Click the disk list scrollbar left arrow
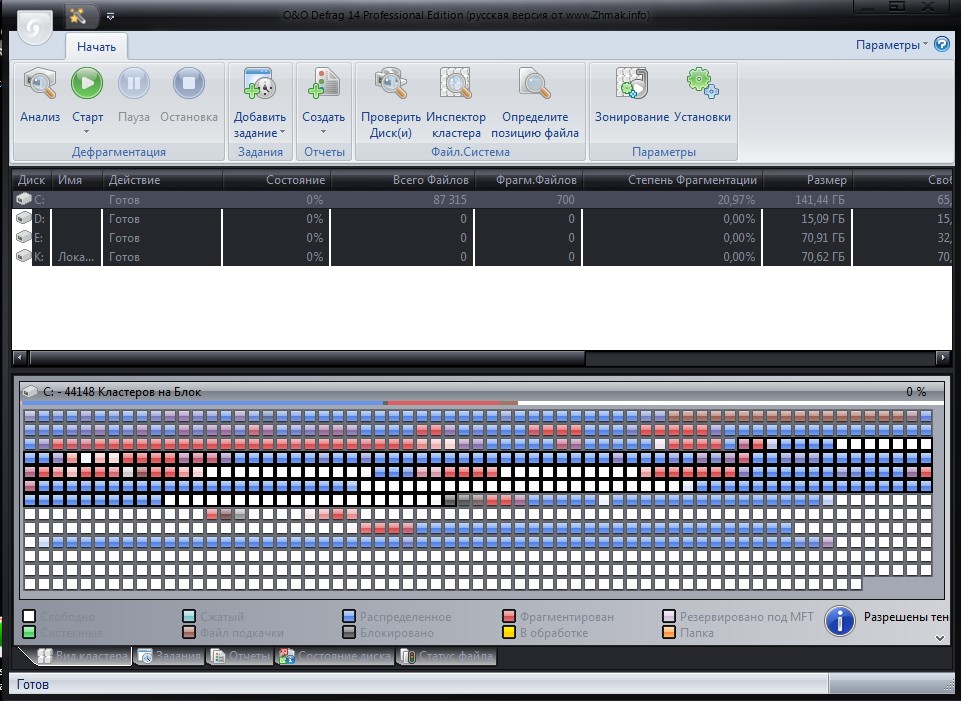The width and height of the screenshot is (961, 701). [20, 357]
